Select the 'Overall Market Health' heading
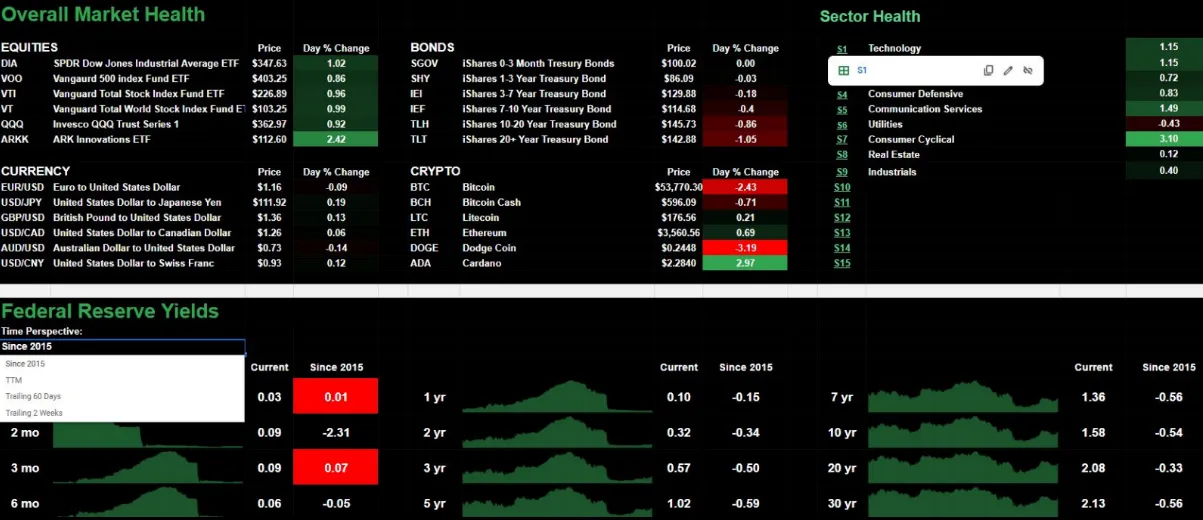Viewport: 1203px width, 520px height. coord(103,14)
